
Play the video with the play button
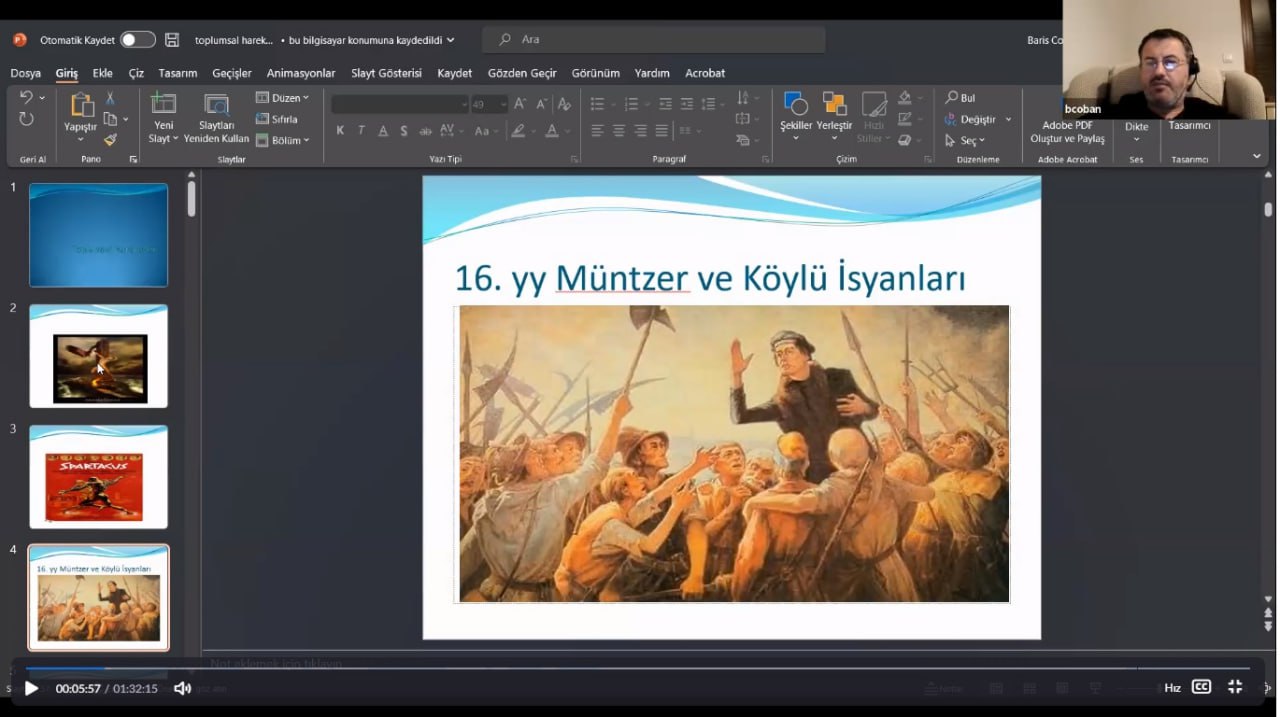pyautogui.click(x=31, y=688)
